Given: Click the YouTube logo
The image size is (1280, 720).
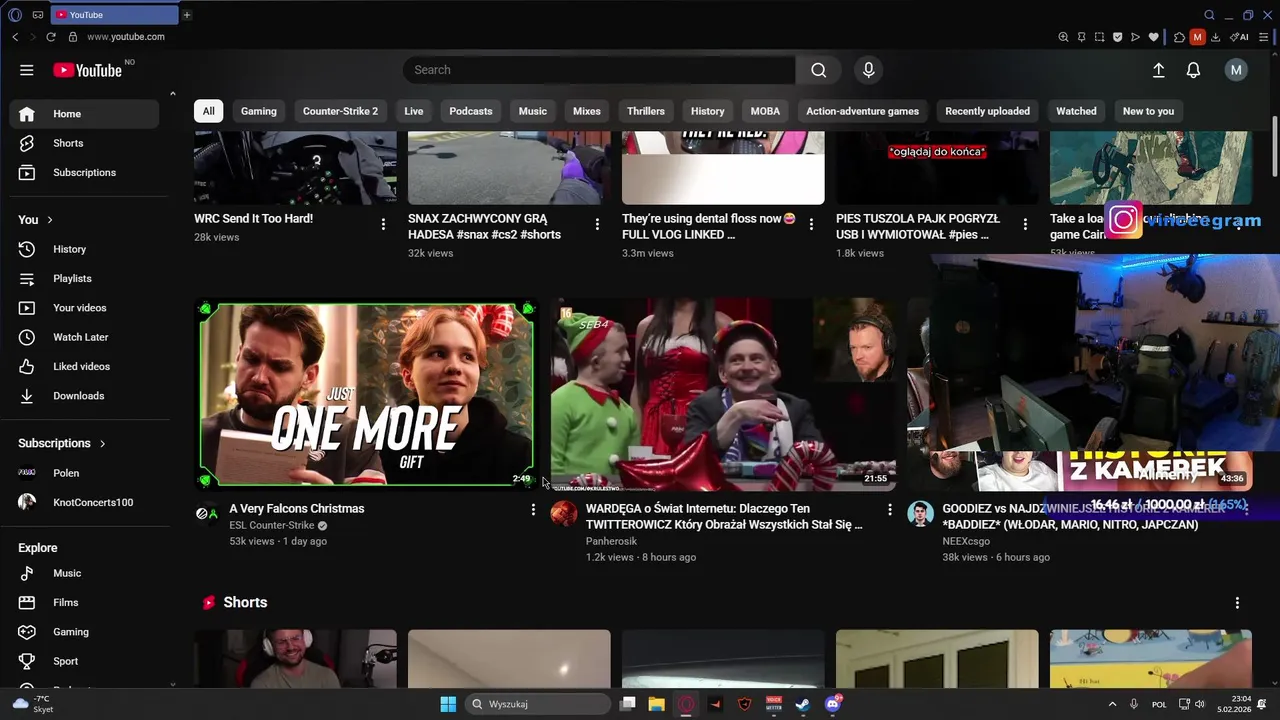Looking at the screenshot, I should pos(88,70).
